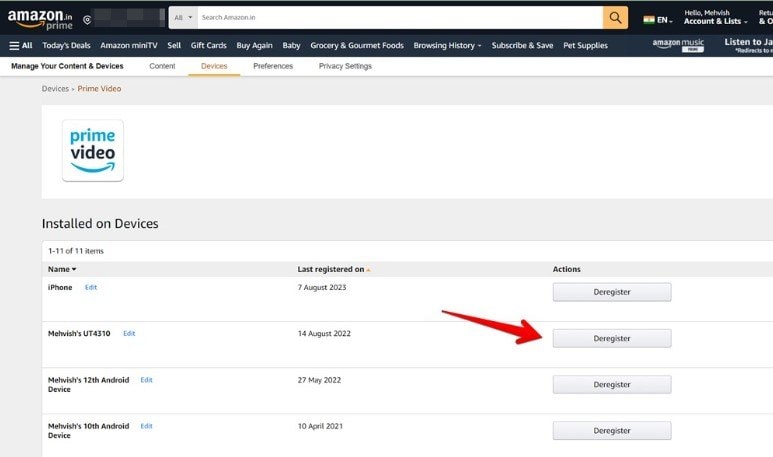
Task: Click the 7 August 2023 date
Action: pyautogui.click(x=322, y=287)
